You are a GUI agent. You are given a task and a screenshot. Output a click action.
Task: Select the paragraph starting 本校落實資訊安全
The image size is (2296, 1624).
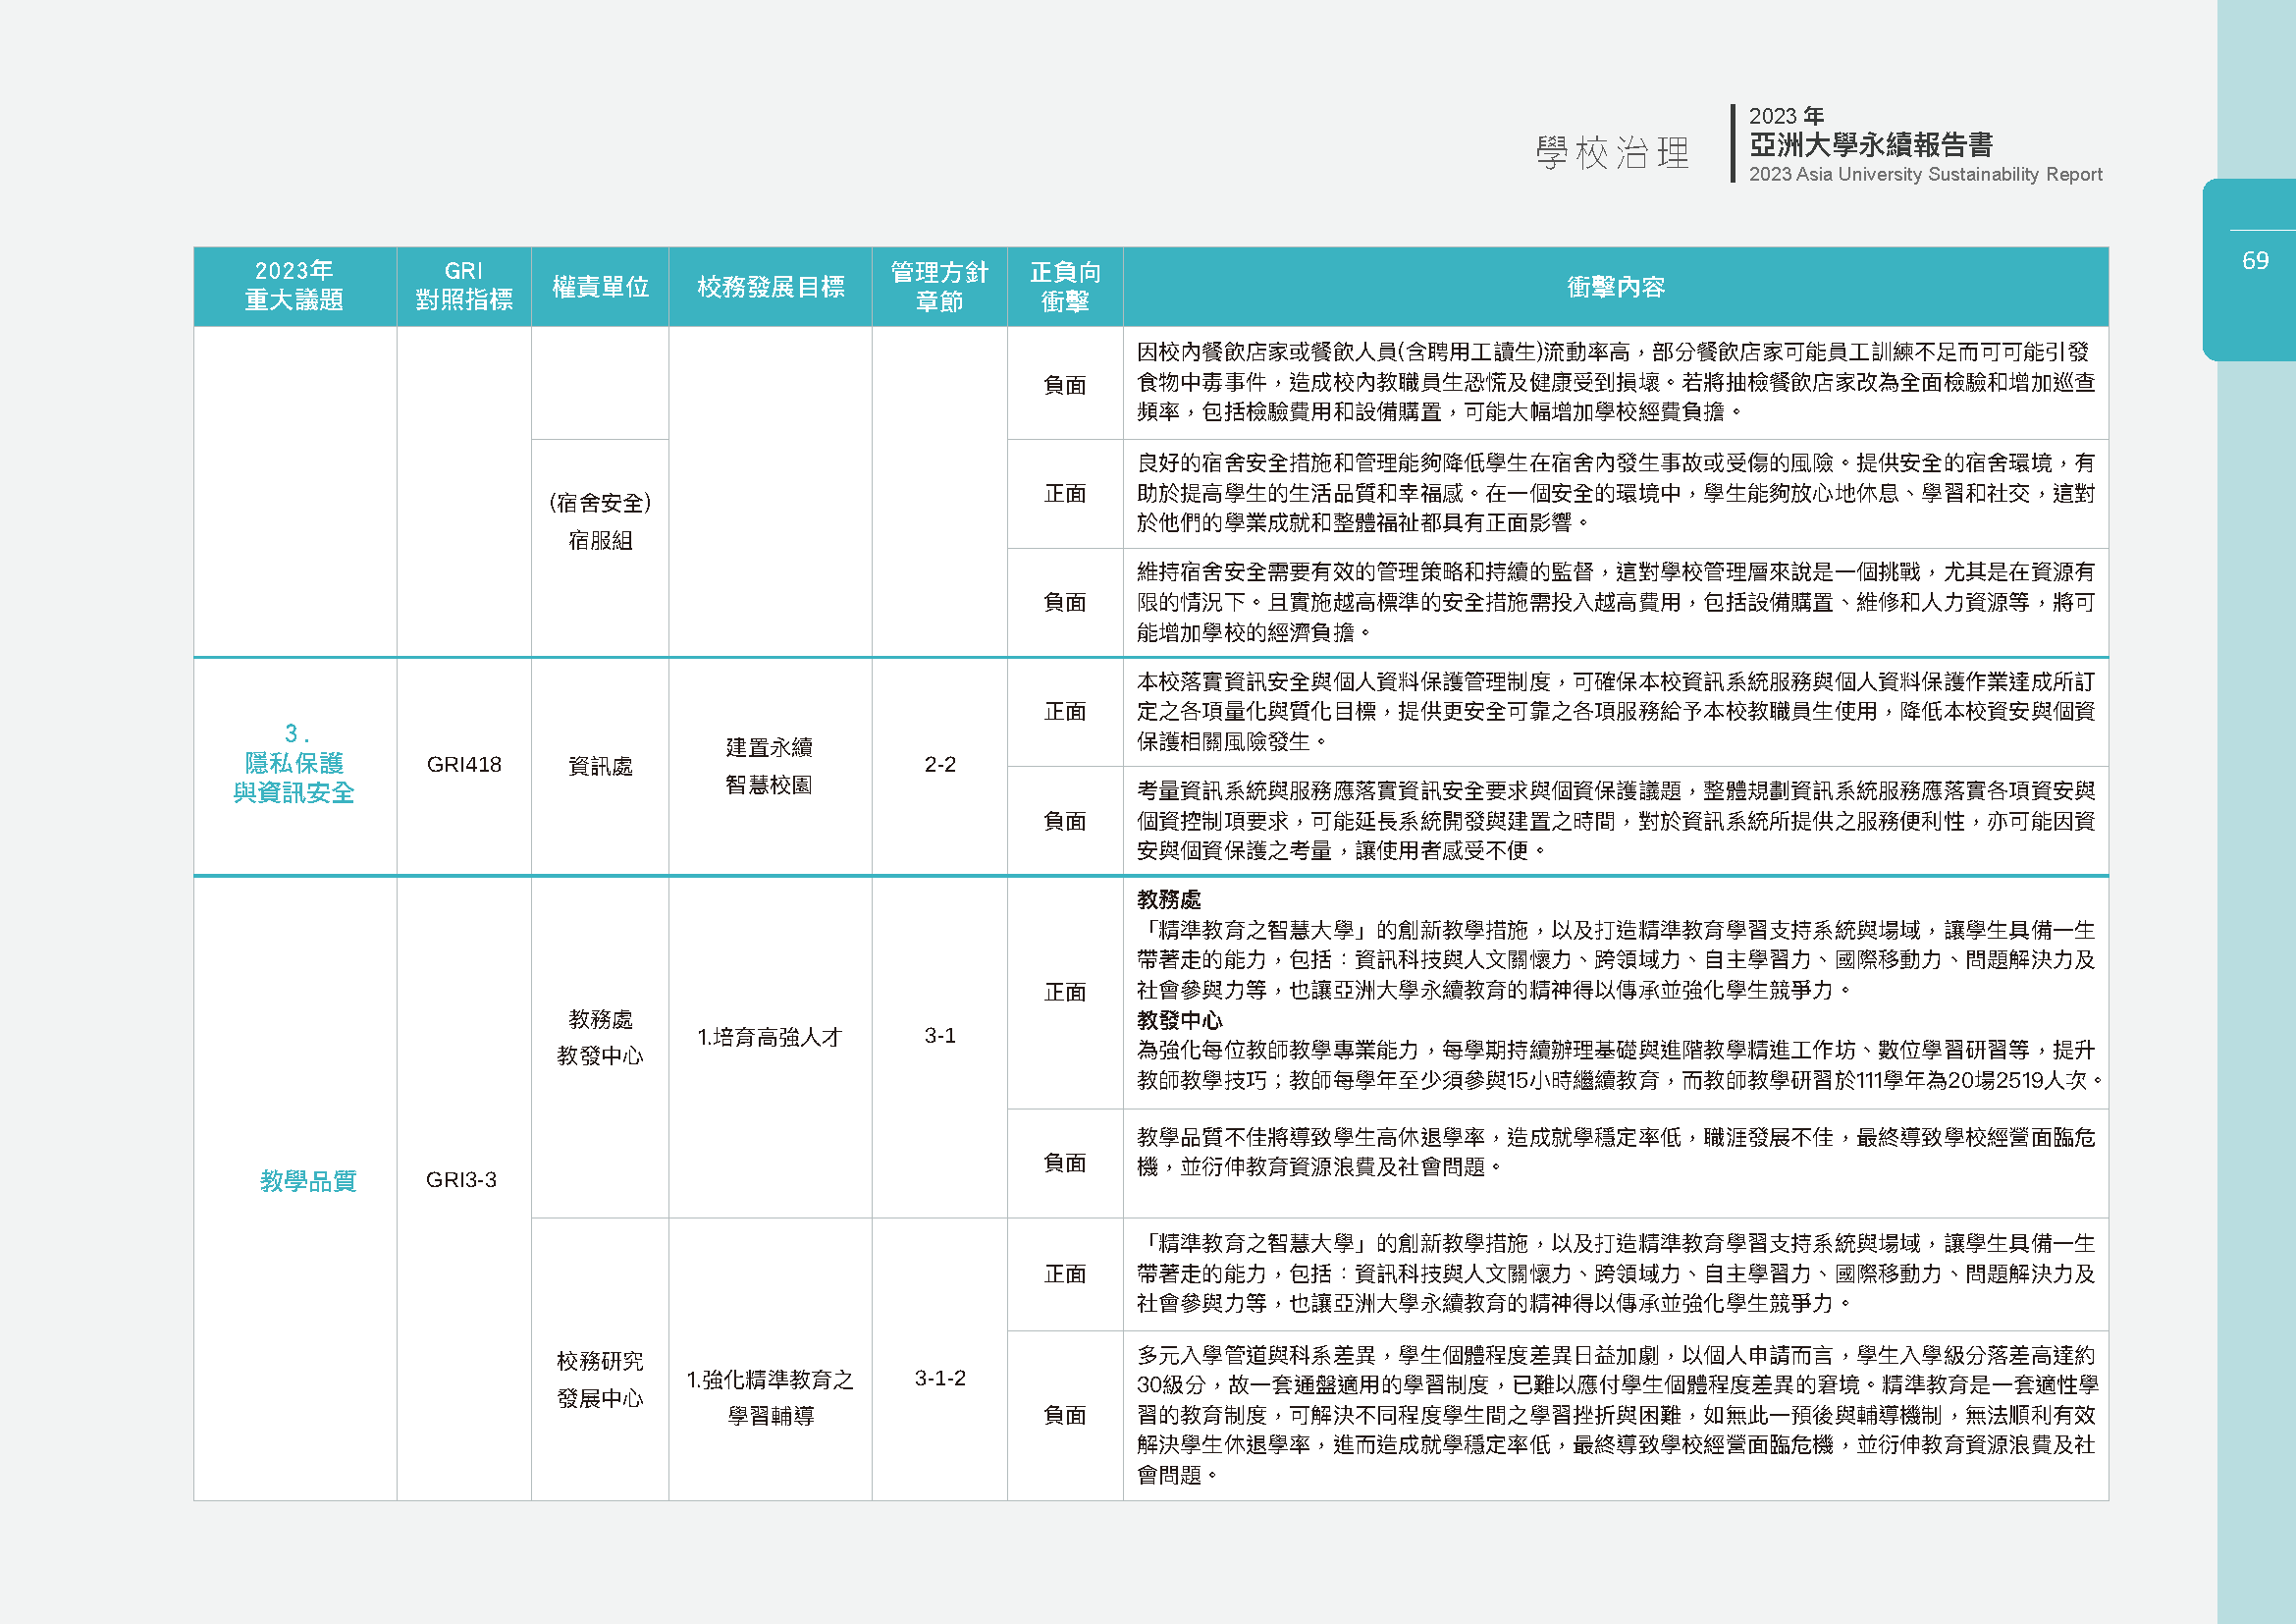[1616, 712]
